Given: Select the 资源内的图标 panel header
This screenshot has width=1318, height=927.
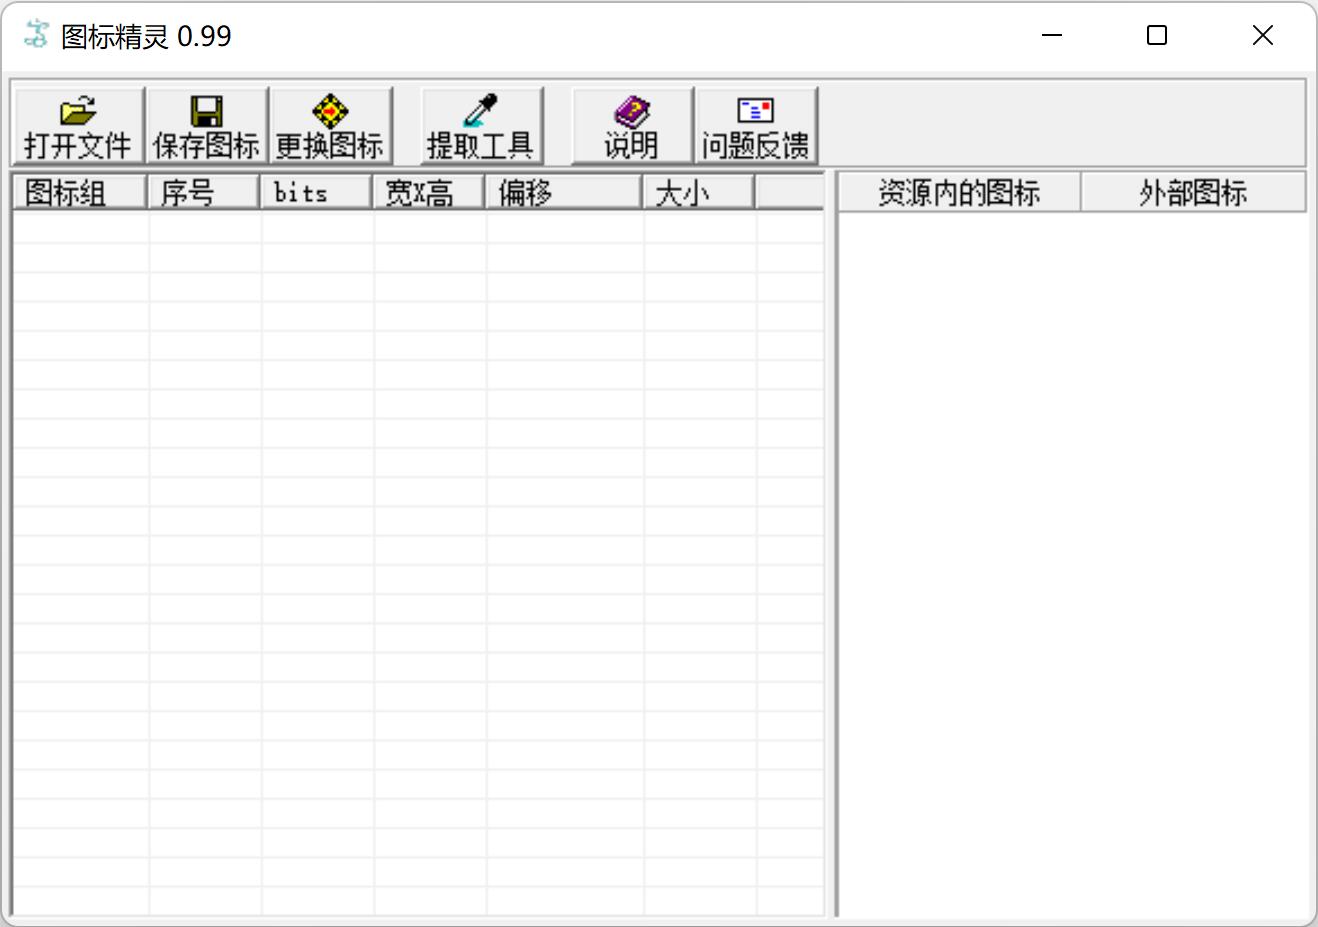Looking at the screenshot, I should (x=957, y=191).
